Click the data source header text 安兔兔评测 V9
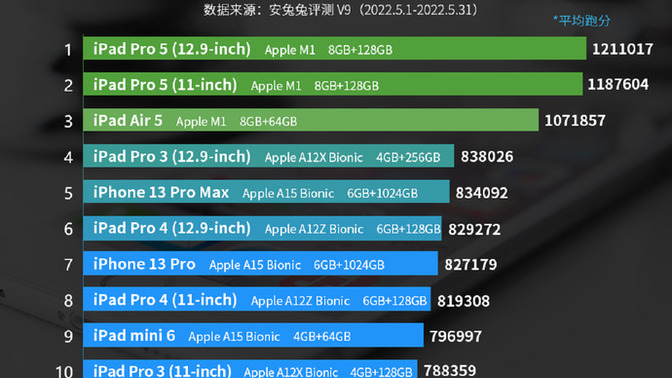The width and height of the screenshot is (672, 378). click(x=309, y=10)
